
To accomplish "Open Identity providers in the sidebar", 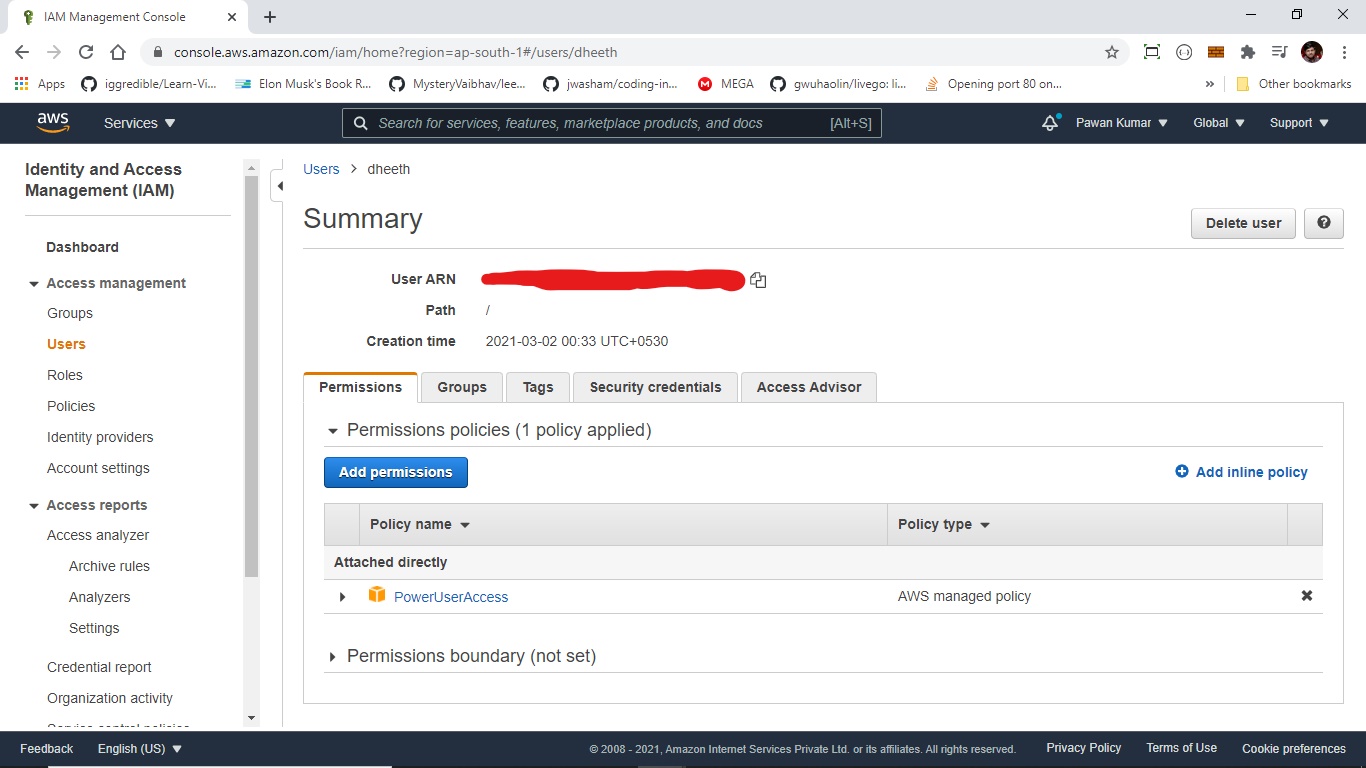I will coord(100,437).
